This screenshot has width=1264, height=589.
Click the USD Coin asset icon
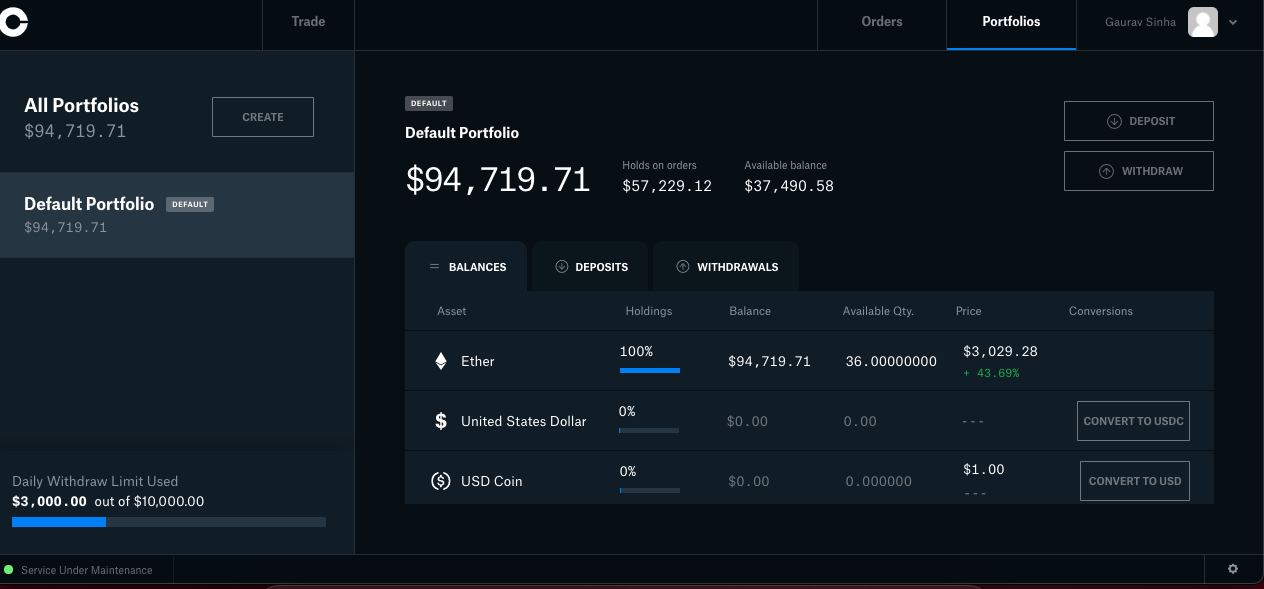[x=440, y=481]
